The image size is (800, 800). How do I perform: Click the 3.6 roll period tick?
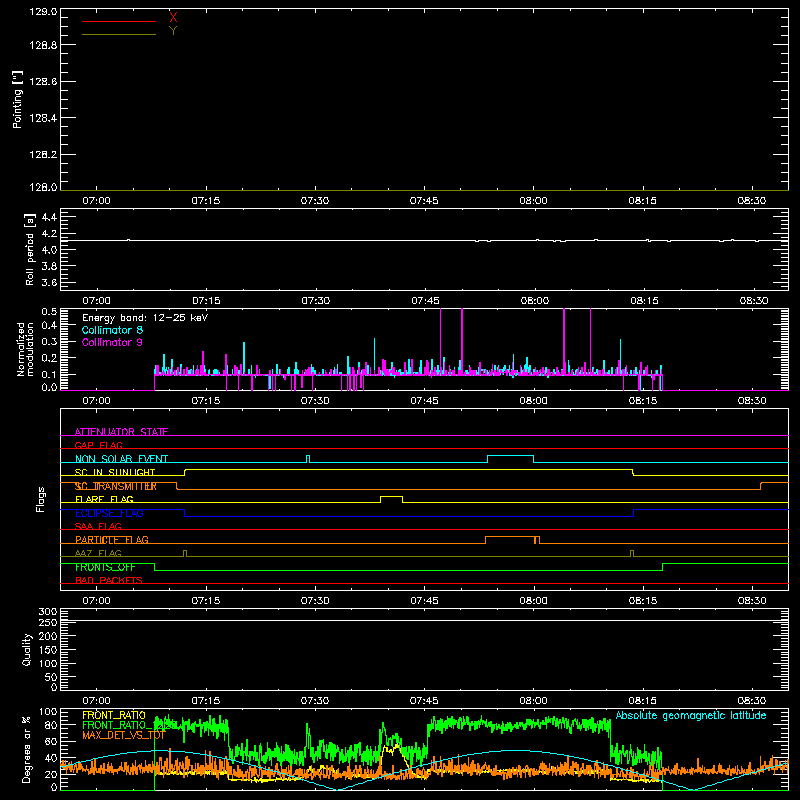(49, 283)
